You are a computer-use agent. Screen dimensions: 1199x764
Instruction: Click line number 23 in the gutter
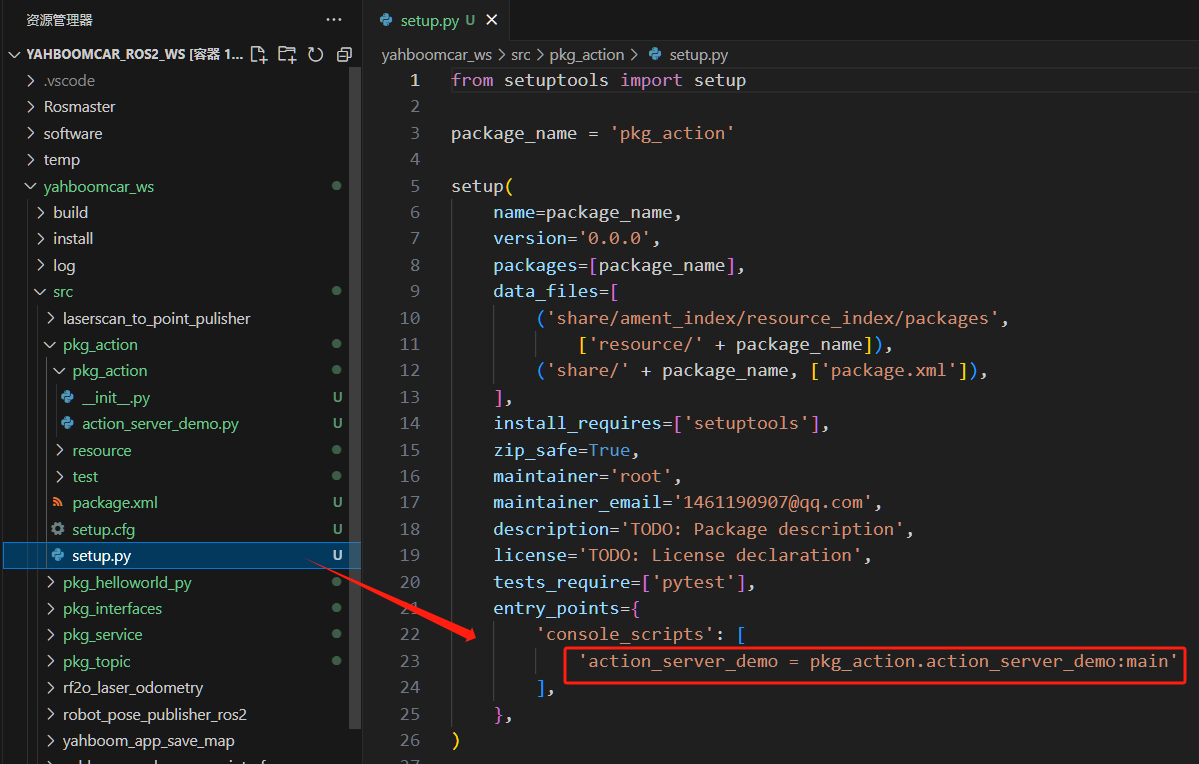tap(410, 661)
